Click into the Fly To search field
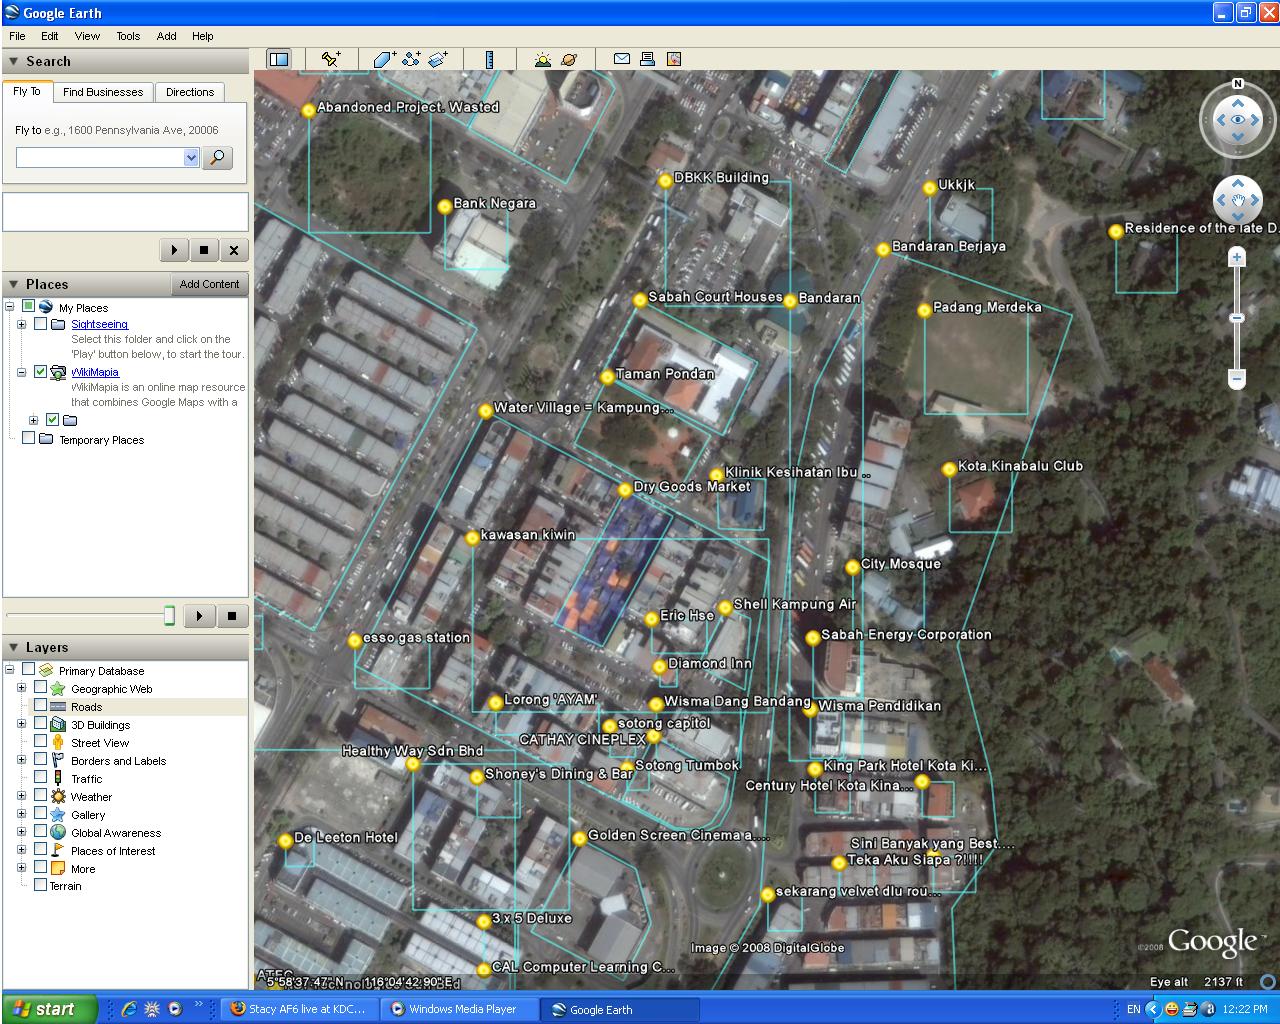This screenshot has height=1024, width=1280. [x=100, y=158]
